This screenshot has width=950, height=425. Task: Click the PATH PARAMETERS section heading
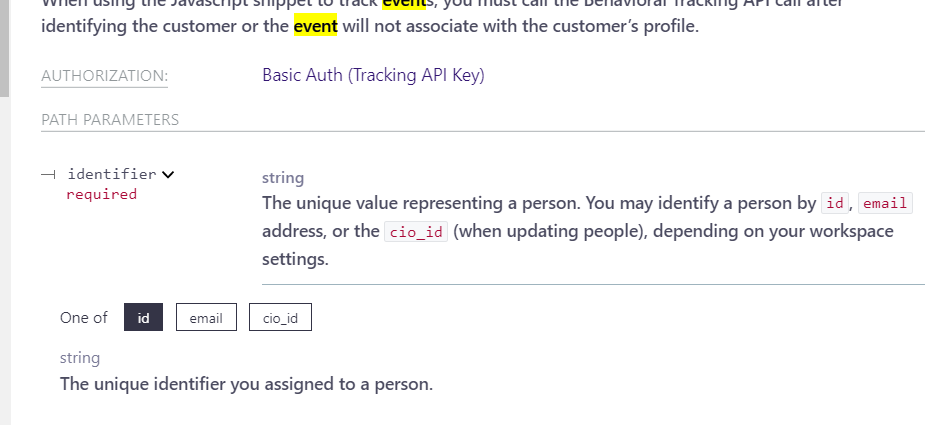pos(110,119)
